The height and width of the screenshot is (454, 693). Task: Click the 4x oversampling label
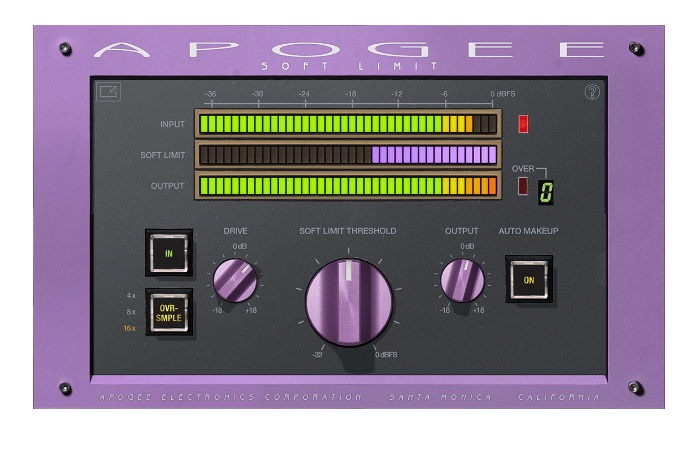click(131, 295)
